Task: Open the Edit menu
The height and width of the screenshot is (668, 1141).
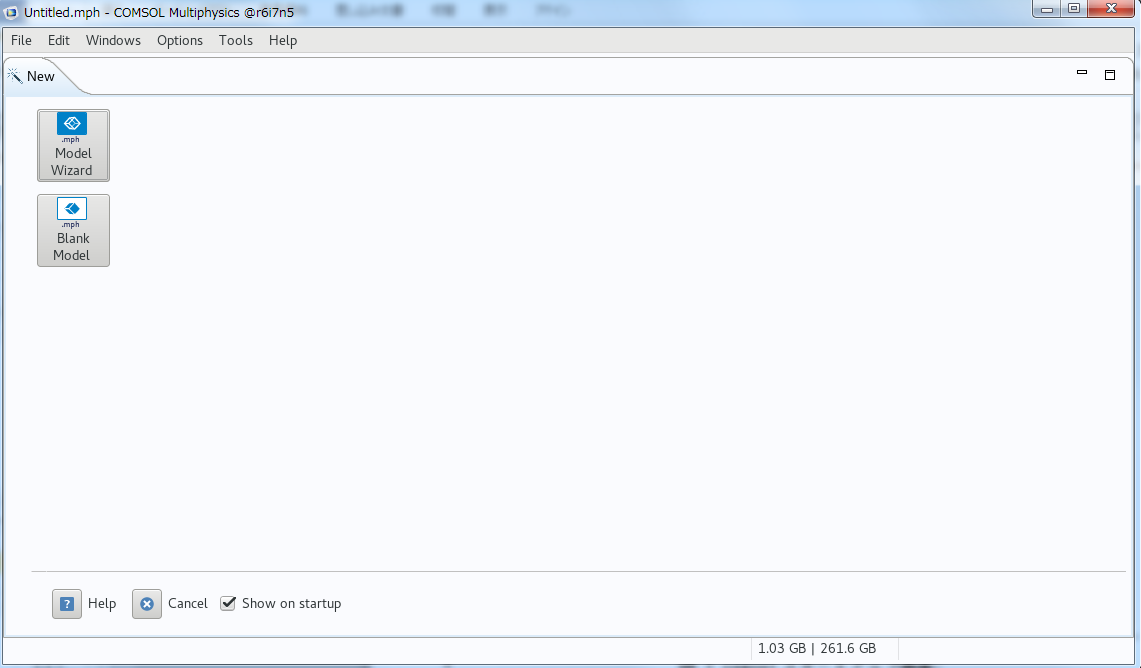Action: click(x=59, y=41)
